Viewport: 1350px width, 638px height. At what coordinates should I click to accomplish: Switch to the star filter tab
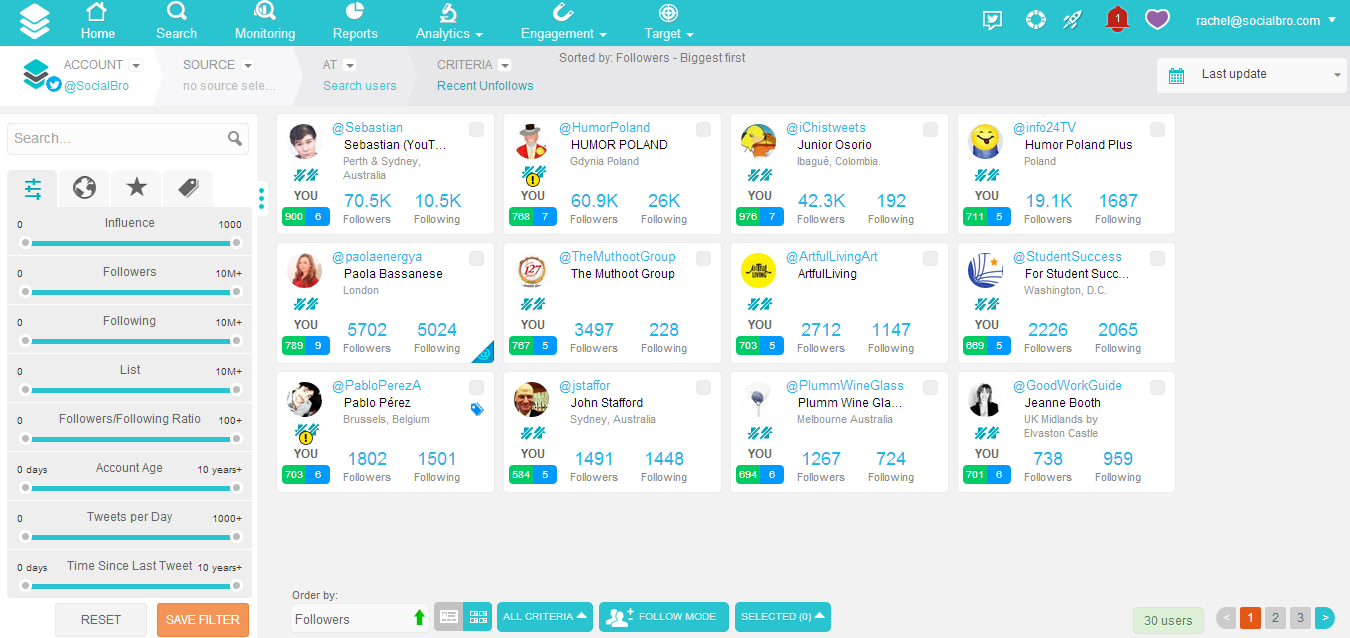pos(137,188)
